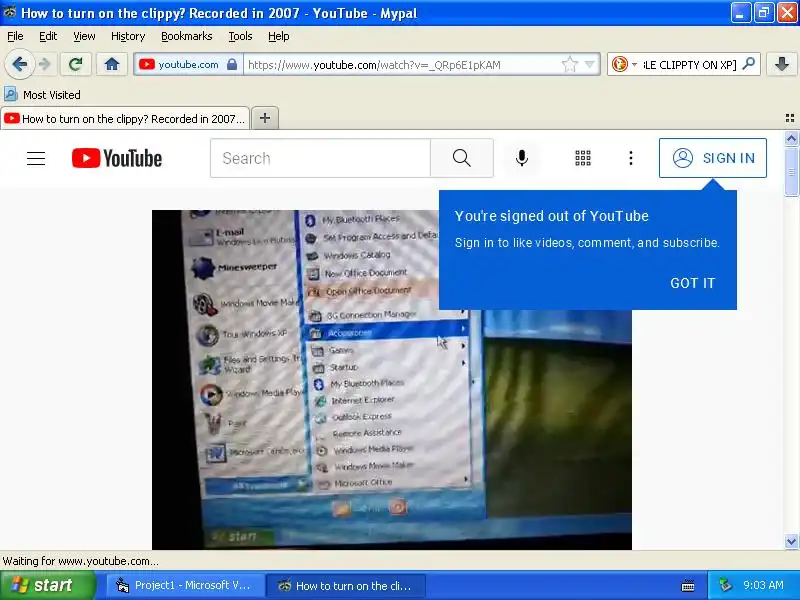This screenshot has width=800, height=600.
Task: Bookmark this page with the star icon
Action: pos(569,64)
